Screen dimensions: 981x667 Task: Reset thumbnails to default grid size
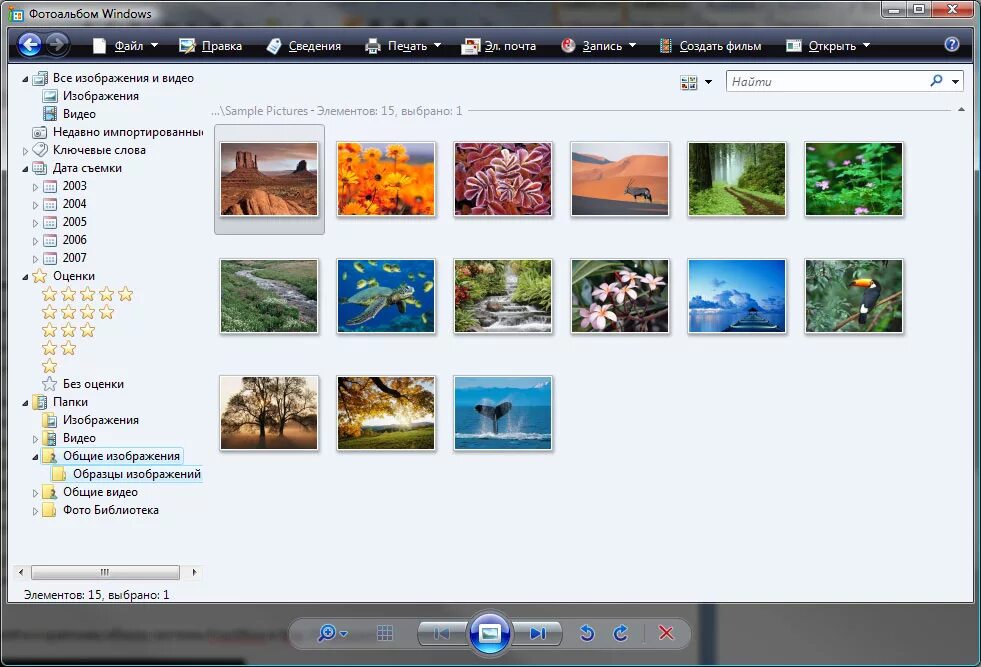coord(385,633)
